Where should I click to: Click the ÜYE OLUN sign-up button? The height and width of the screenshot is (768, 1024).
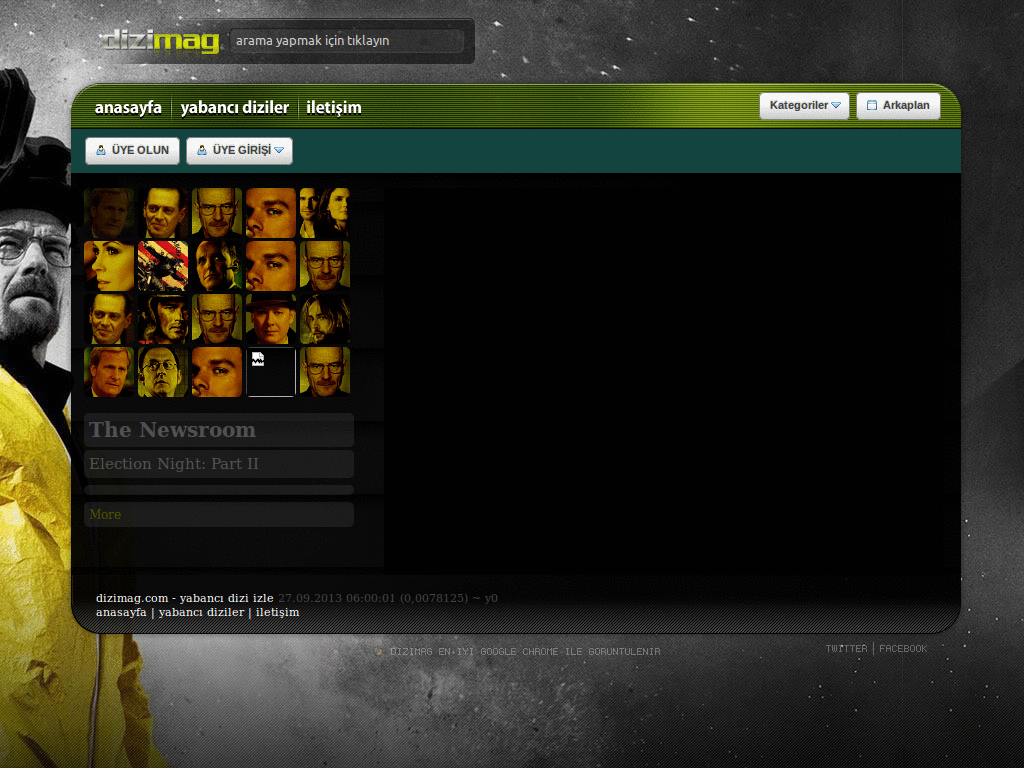click(133, 150)
